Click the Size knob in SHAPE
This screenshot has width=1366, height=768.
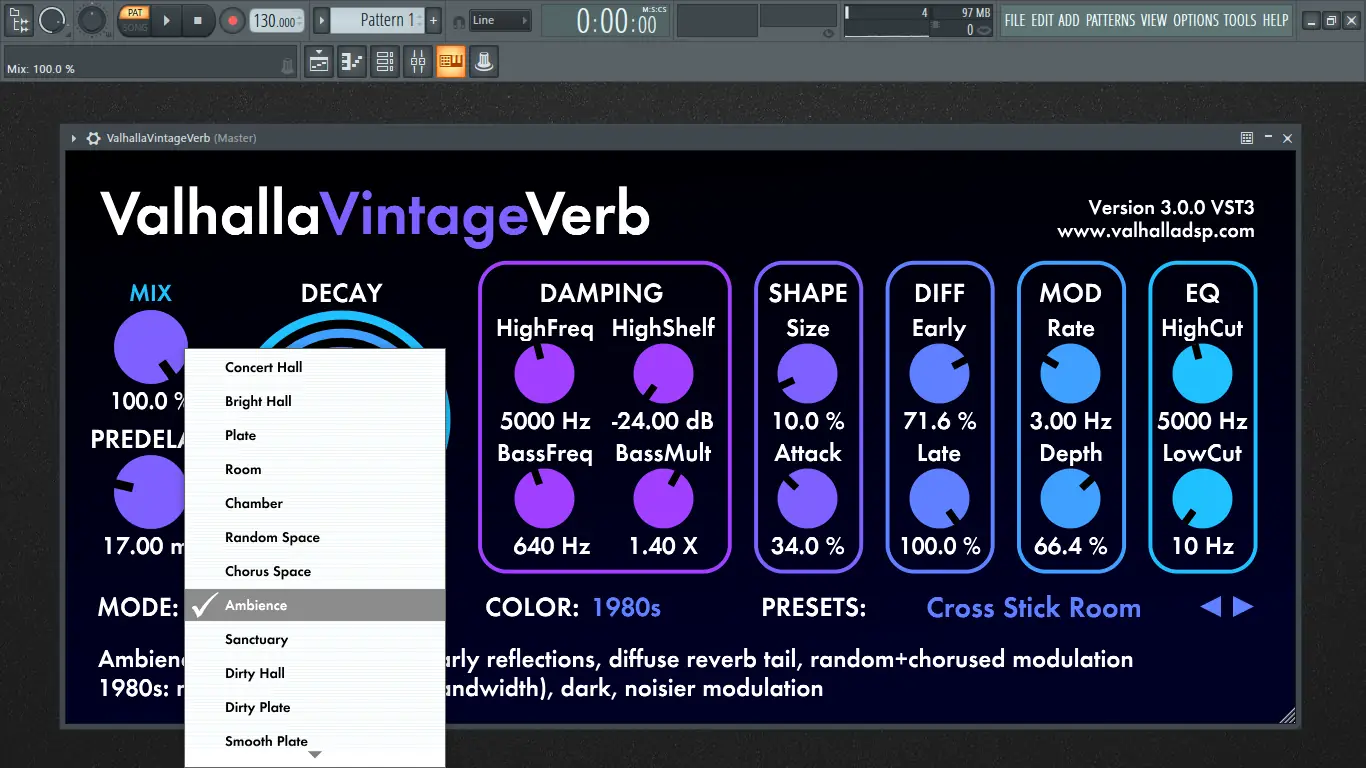point(807,375)
